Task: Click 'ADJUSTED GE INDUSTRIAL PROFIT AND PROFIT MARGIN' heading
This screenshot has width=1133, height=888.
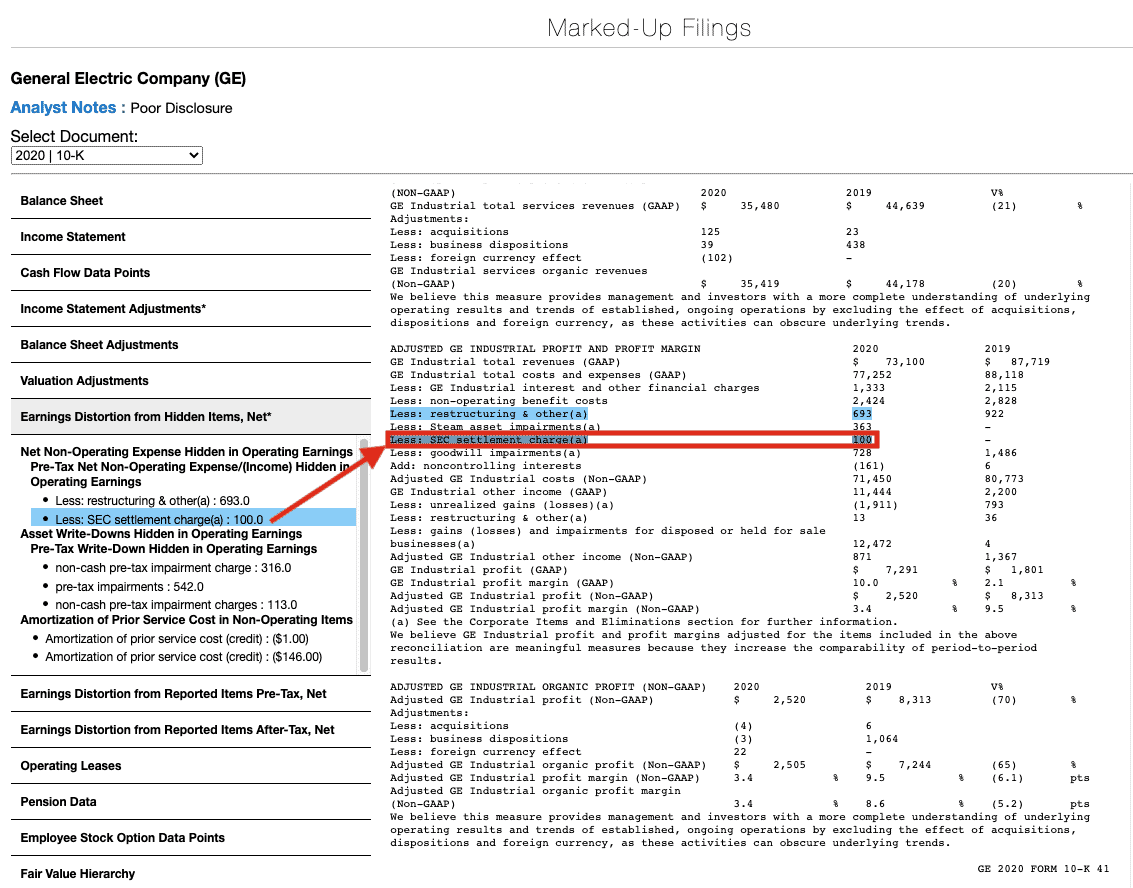Action: pos(545,349)
